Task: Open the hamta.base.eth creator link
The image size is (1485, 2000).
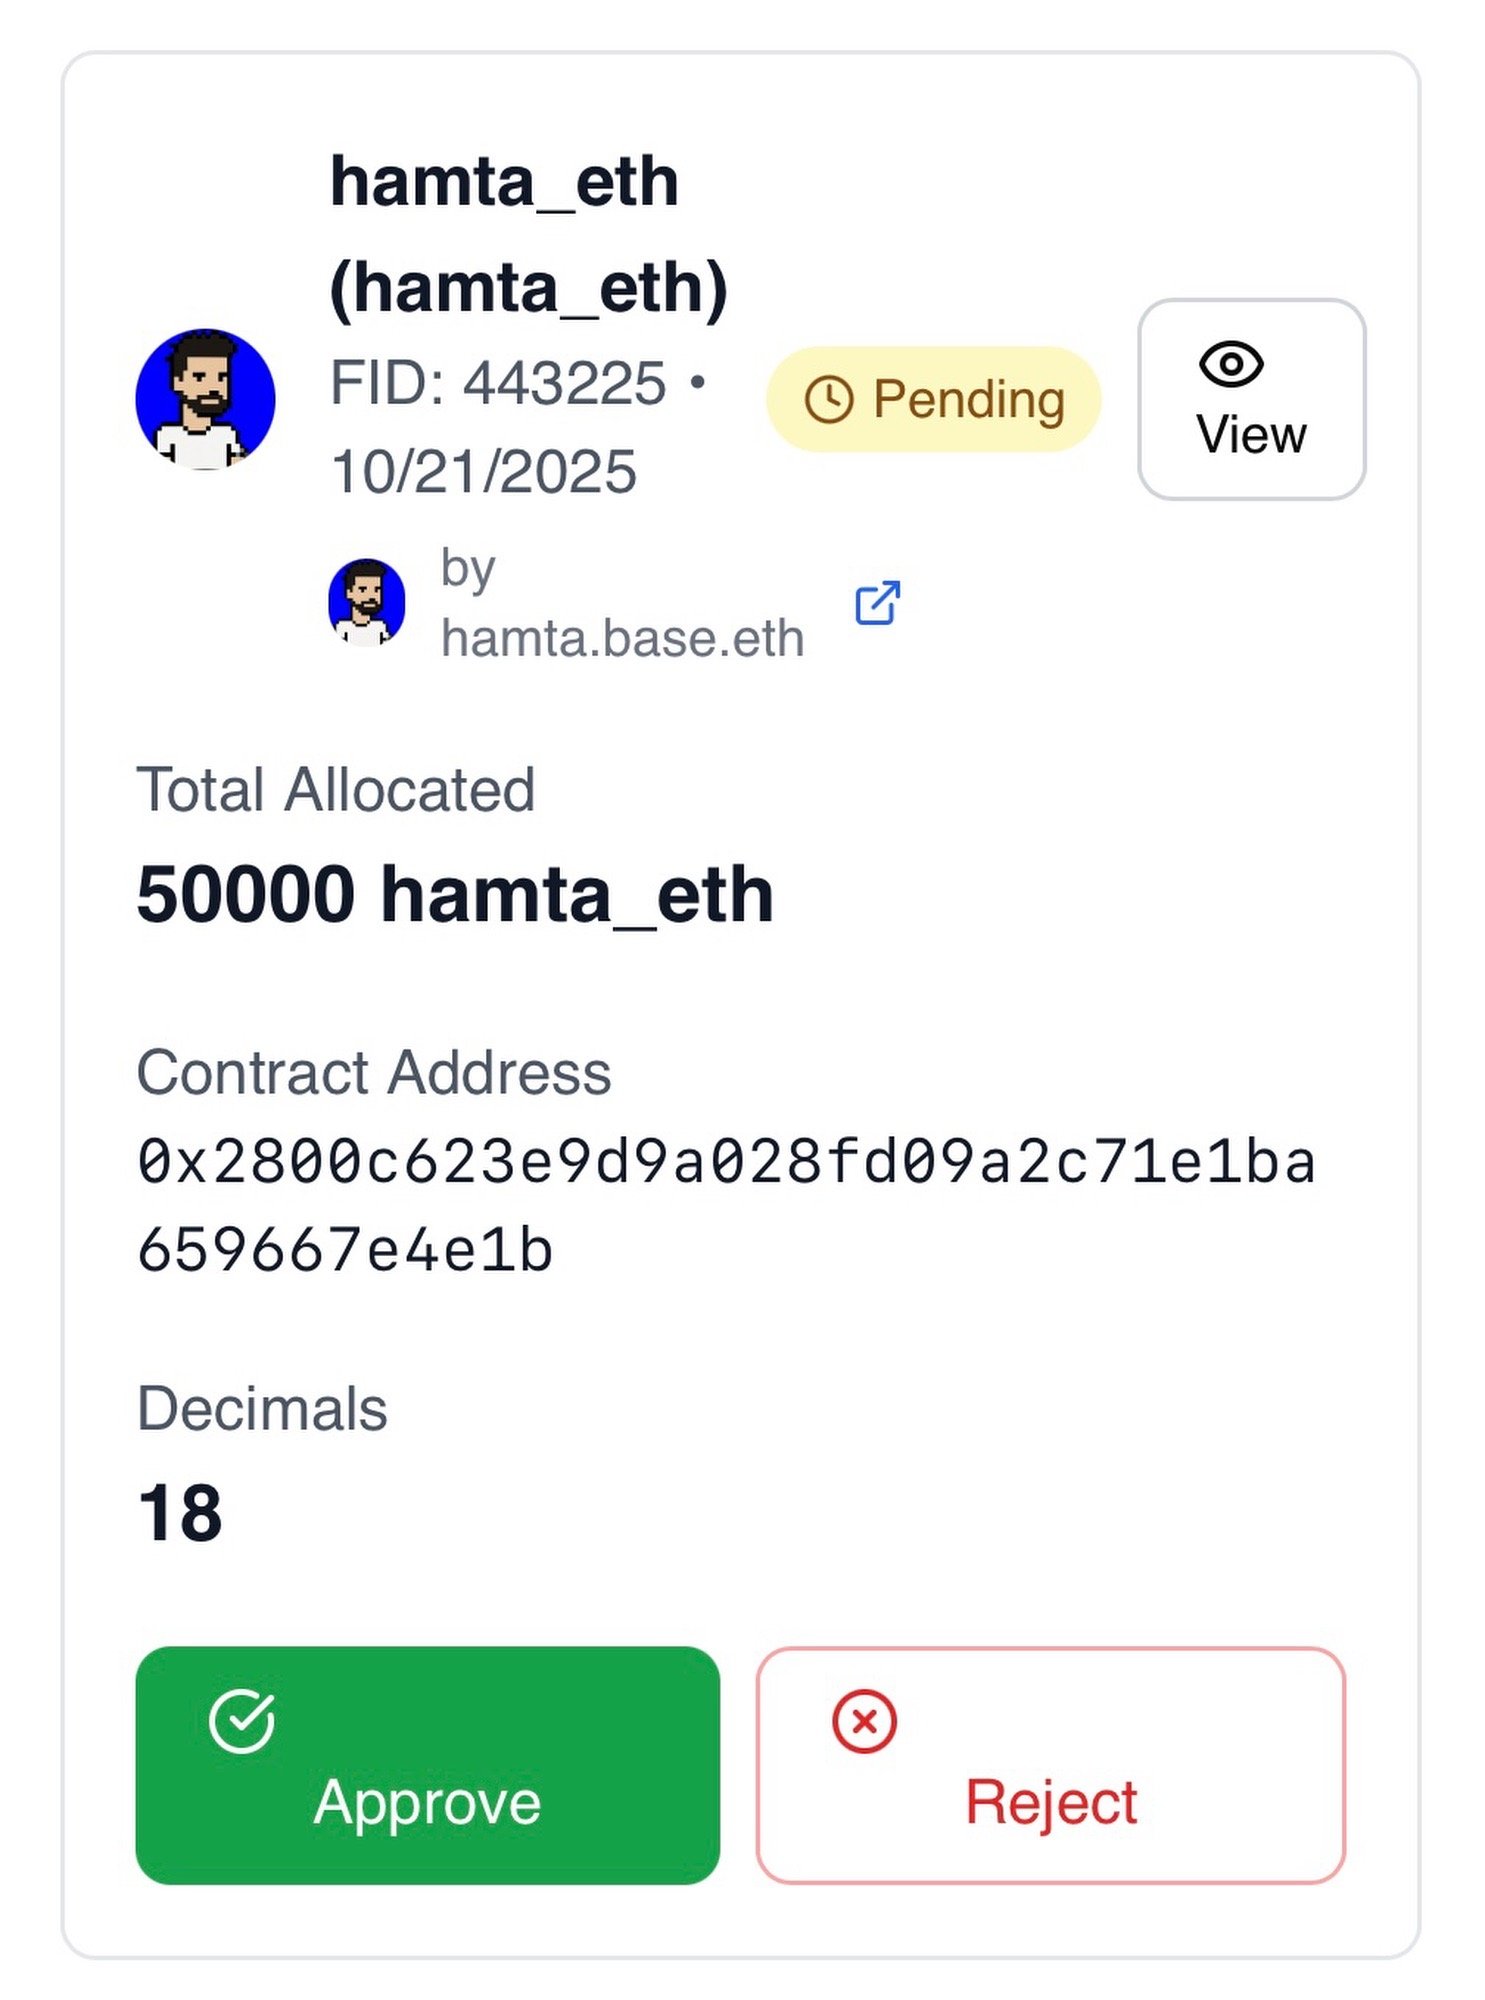Action: 622,638
